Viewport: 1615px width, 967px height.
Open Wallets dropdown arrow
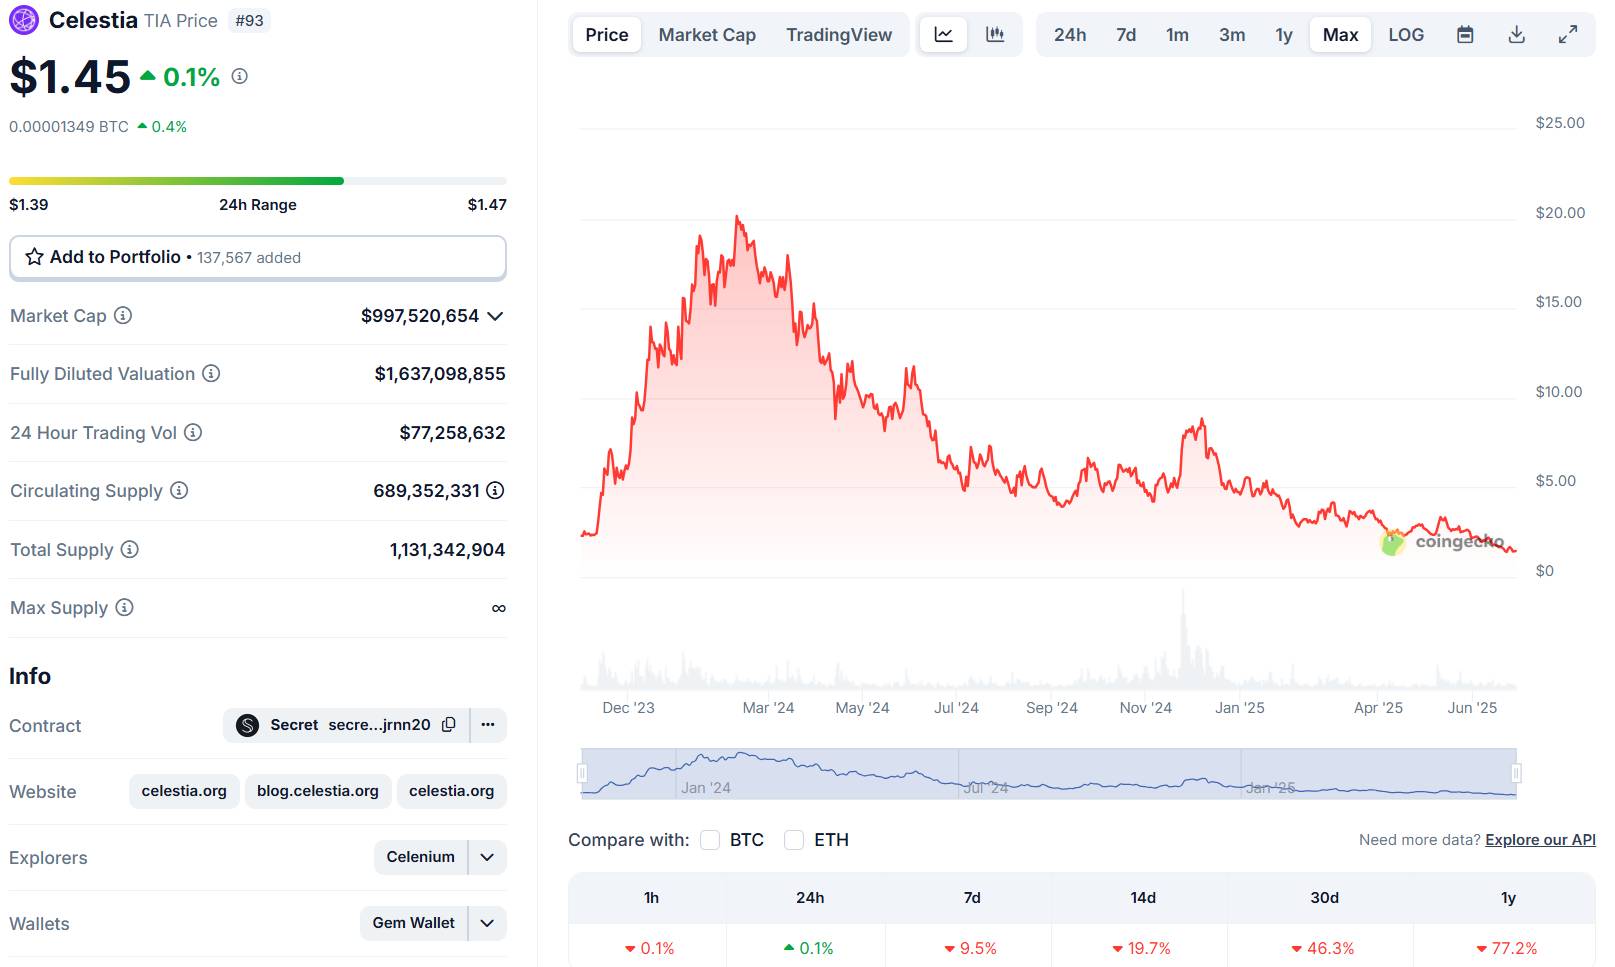pyautogui.click(x=487, y=923)
